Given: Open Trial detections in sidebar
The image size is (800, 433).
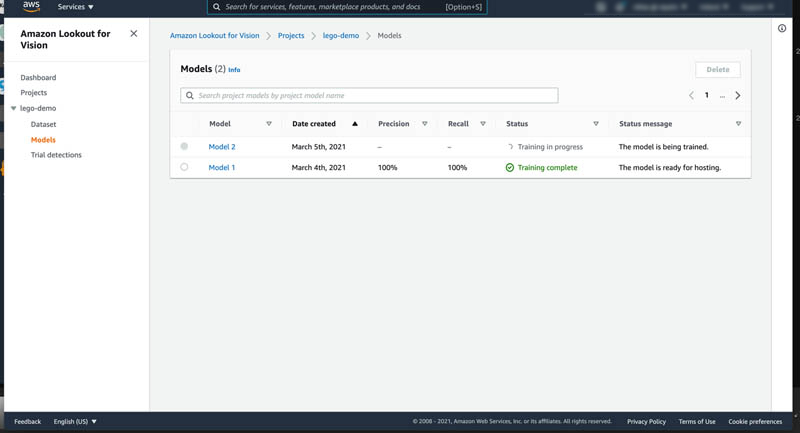Looking at the screenshot, I should pyautogui.click(x=56, y=155).
